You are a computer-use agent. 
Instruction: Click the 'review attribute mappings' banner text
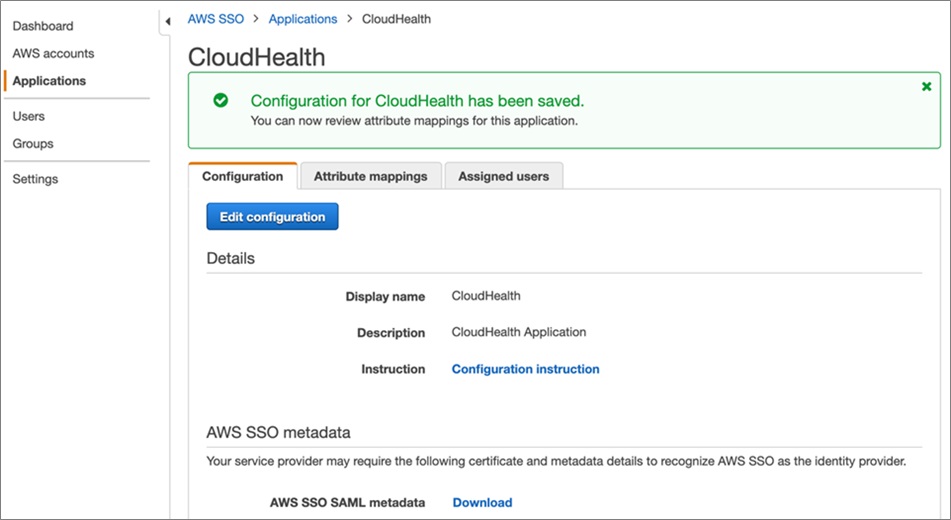click(x=414, y=121)
